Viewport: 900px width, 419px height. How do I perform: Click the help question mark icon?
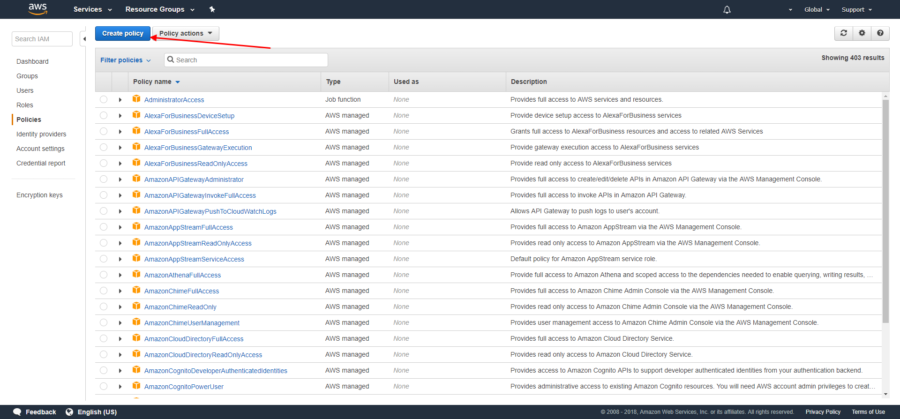click(880, 33)
